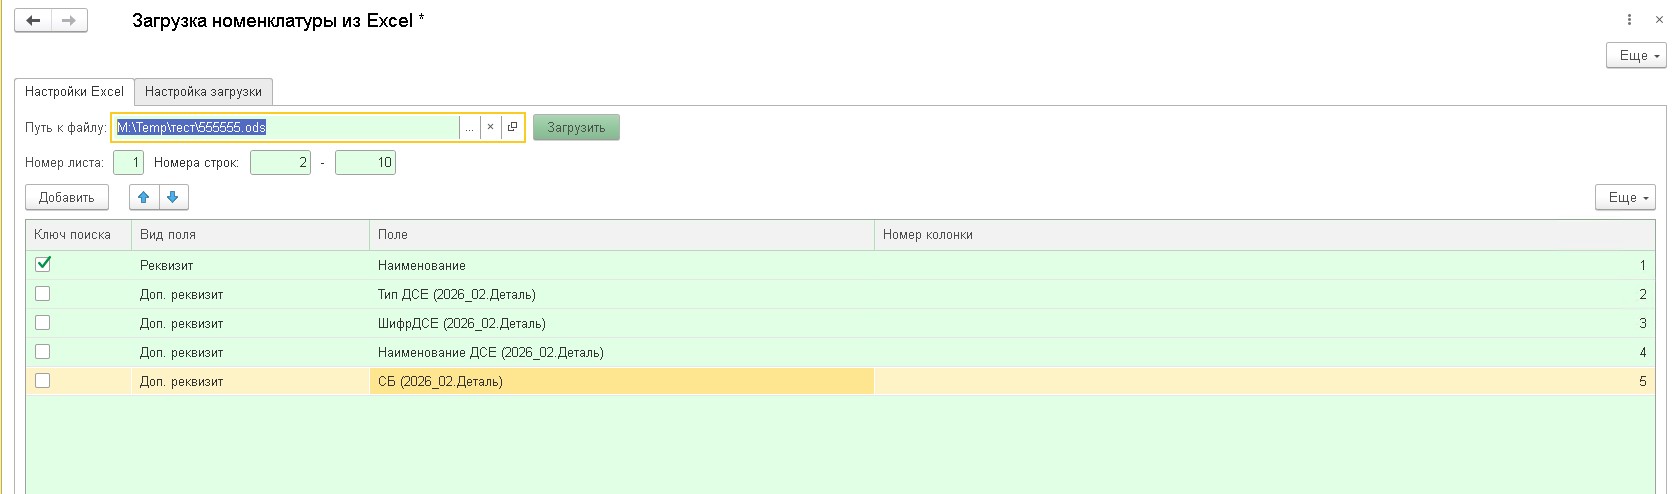Close the Загрузка номенклатуры form

tap(1659, 20)
